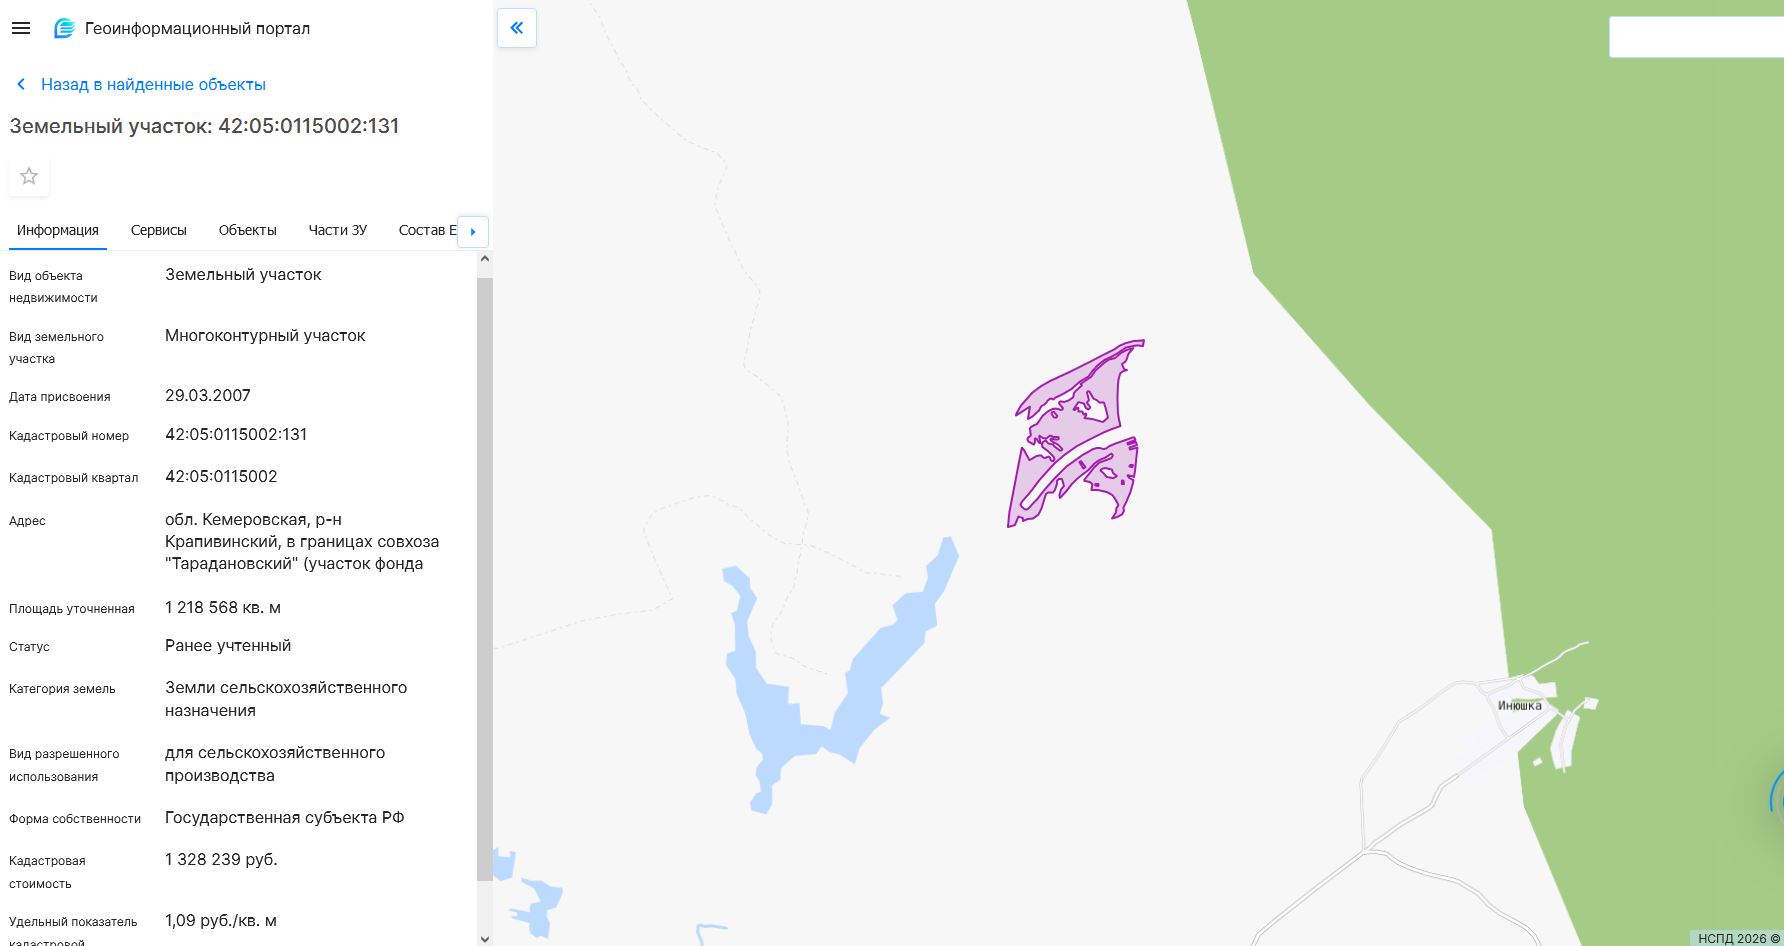Image resolution: width=1784 pixels, height=946 pixels.
Task: Click the Геоинформационный портал title text
Action: (197, 29)
